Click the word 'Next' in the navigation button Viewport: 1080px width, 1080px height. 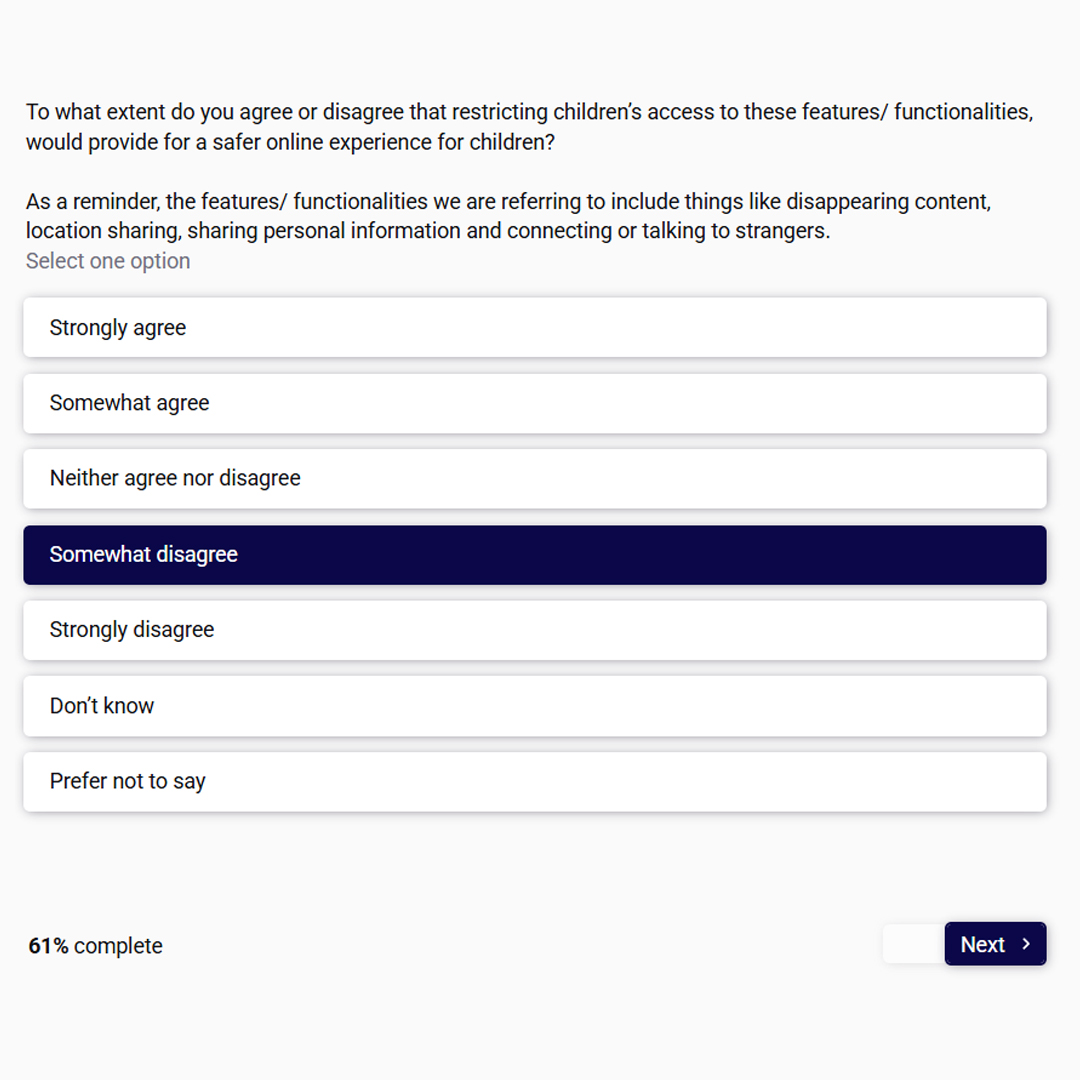[982, 944]
